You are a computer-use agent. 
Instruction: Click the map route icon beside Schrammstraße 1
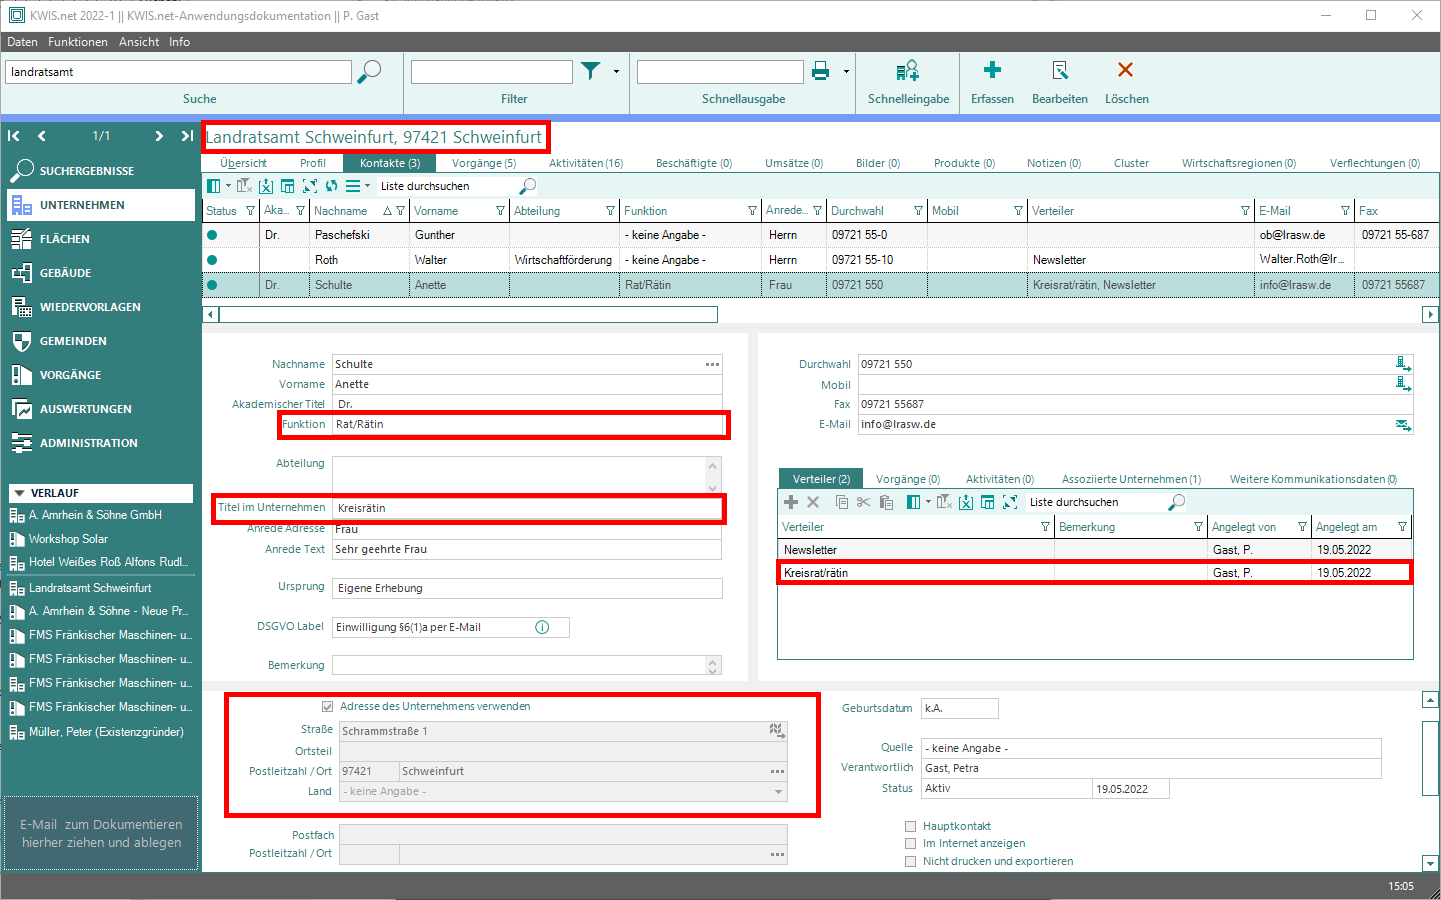pyautogui.click(x=777, y=731)
